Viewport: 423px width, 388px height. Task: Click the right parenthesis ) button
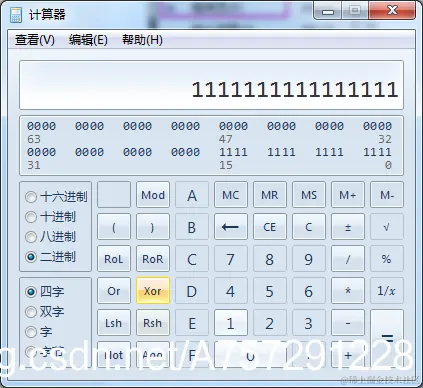pyautogui.click(x=153, y=227)
